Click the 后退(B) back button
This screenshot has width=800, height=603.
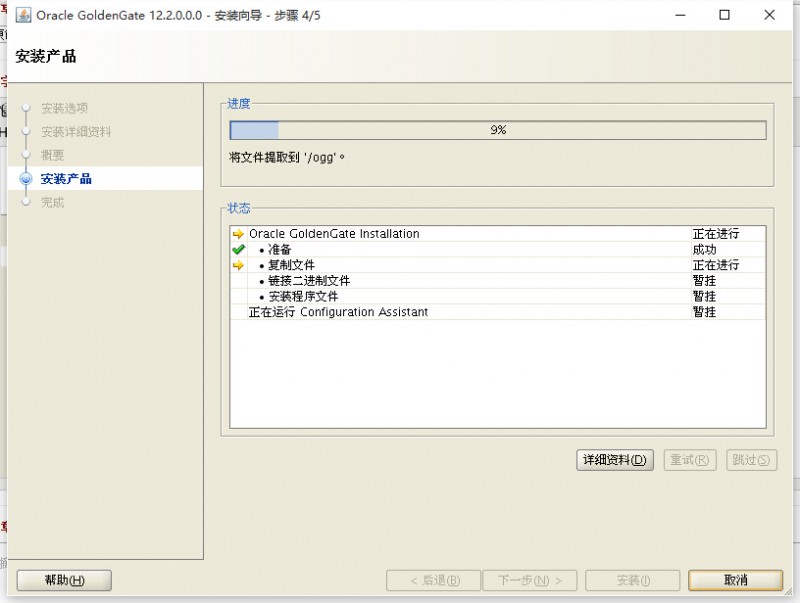pos(430,580)
